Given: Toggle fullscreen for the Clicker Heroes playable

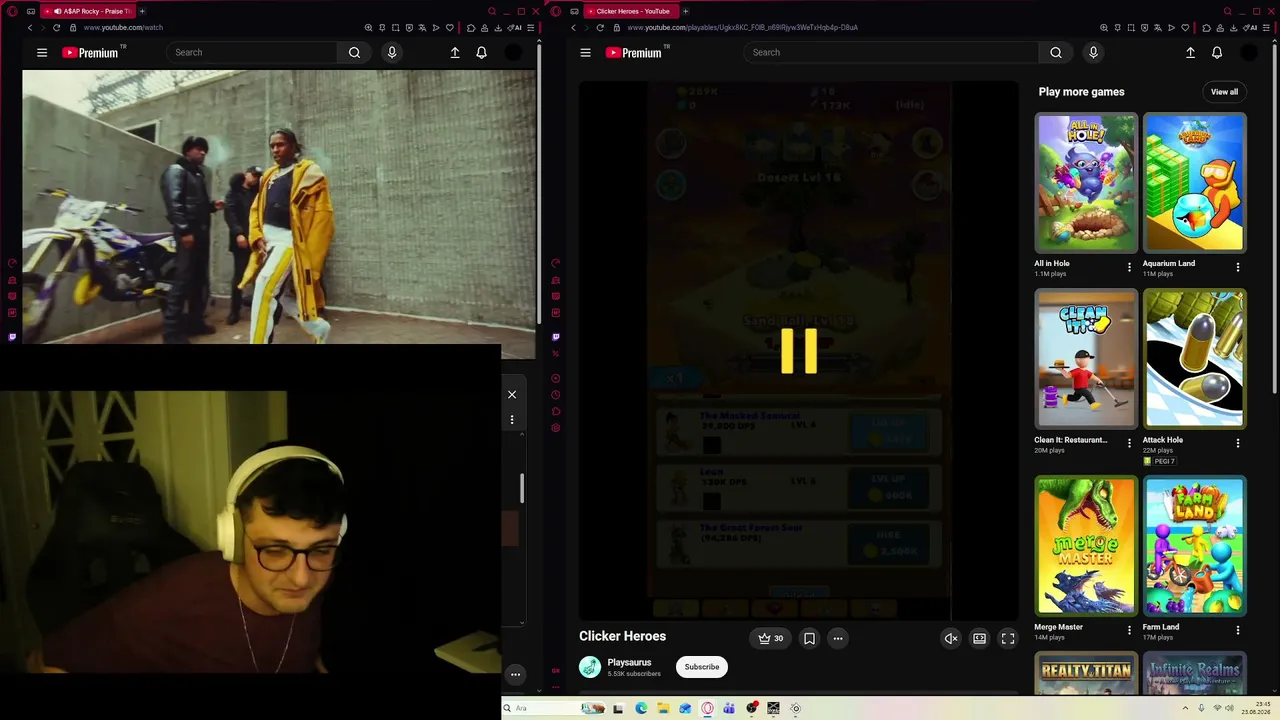Looking at the screenshot, I should coord(1008,638).
